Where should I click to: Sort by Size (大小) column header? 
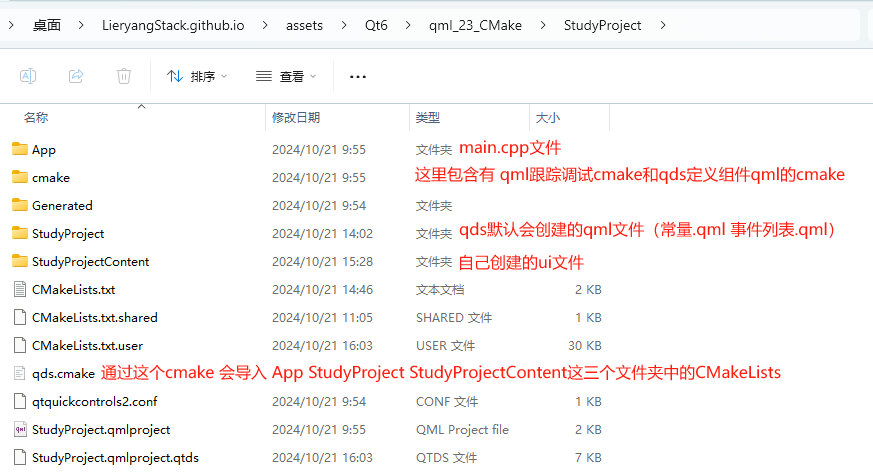click(x=548, y=117)
